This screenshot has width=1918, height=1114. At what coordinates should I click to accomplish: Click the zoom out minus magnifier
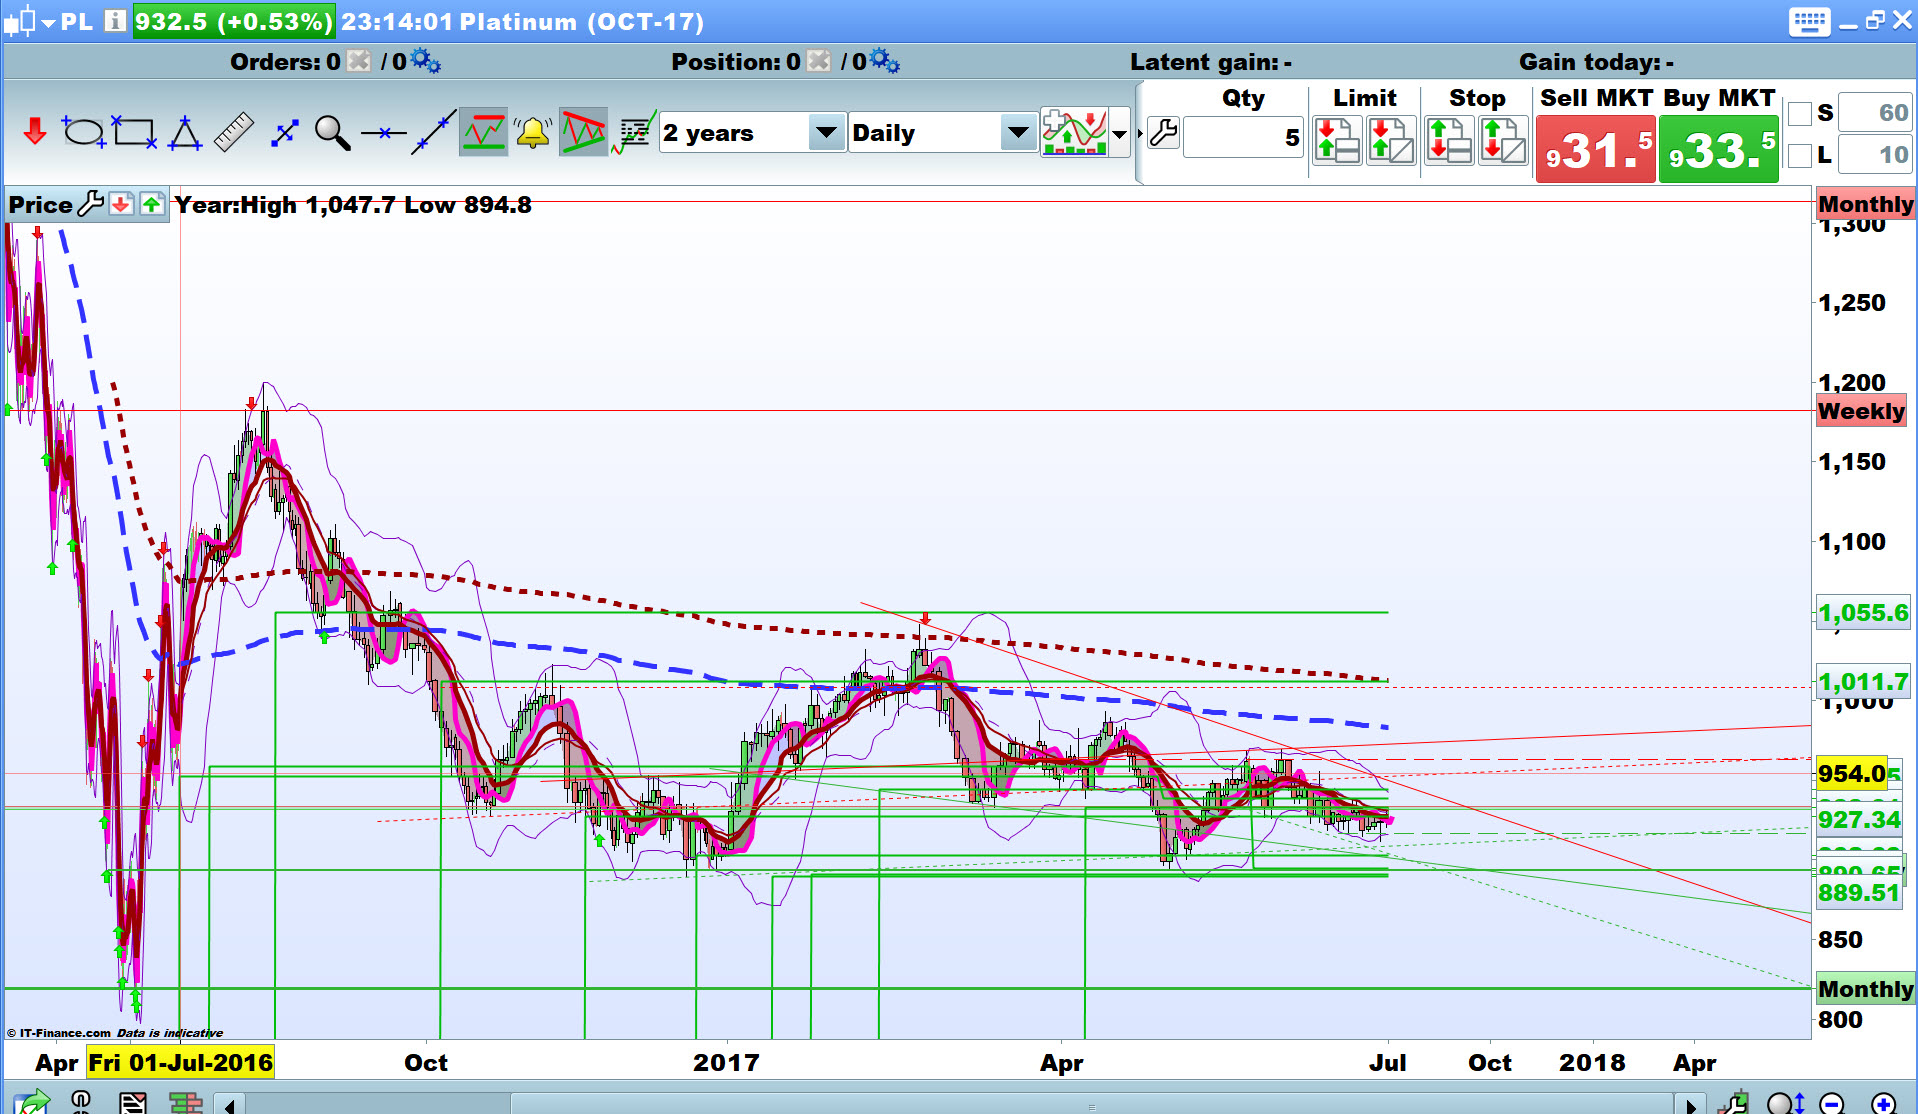(1832, 1103)
